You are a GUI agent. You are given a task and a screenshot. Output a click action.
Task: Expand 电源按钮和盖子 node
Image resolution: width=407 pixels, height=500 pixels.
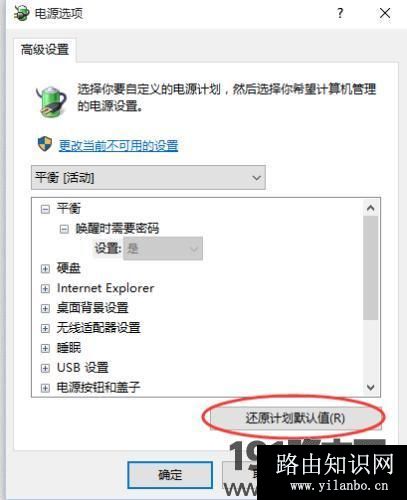point(45,388)
